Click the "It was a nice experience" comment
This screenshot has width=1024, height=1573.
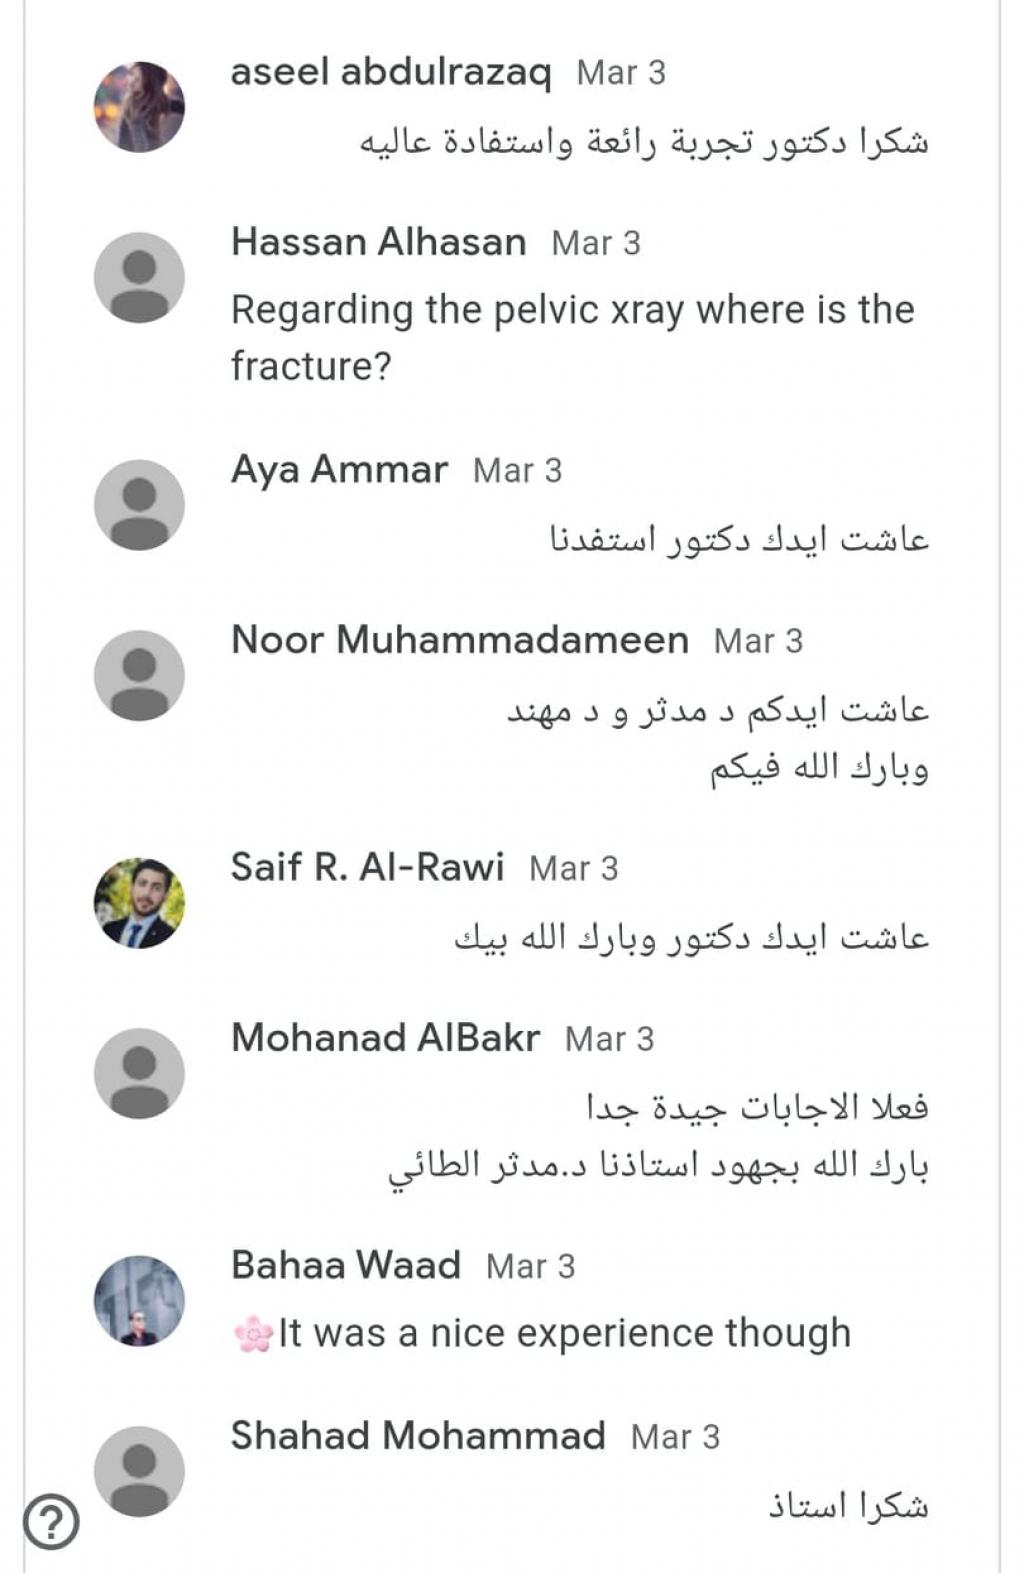coord(564,1333)
